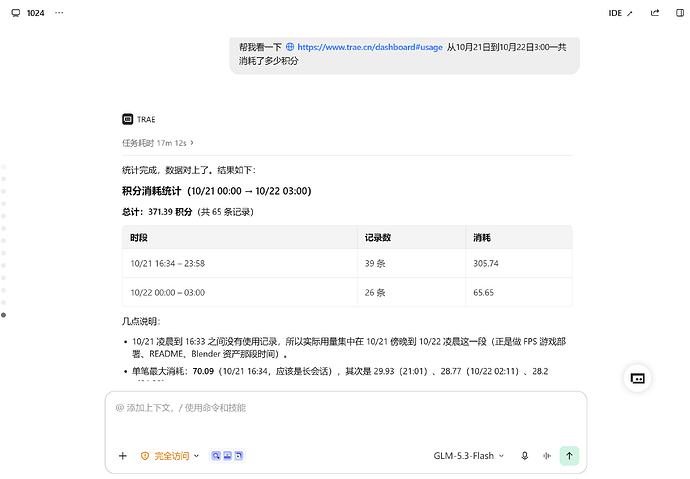The width and height of the screenshot is (690, 479).
Task: Click the orange shield access icon
Action: 145,456
